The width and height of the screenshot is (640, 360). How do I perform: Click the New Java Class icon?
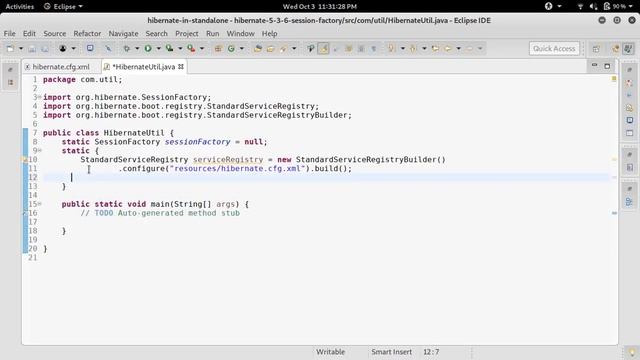[231, 49]
